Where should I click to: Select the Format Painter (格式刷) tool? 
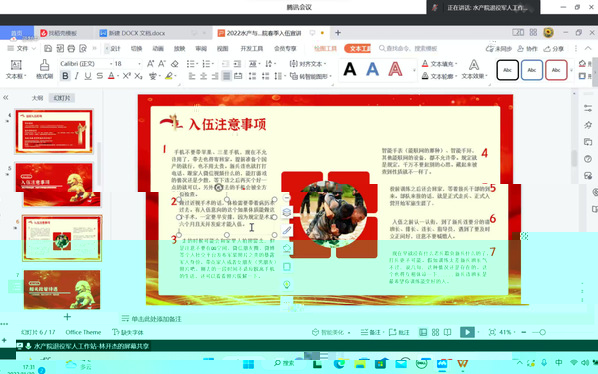click(45, 69)
